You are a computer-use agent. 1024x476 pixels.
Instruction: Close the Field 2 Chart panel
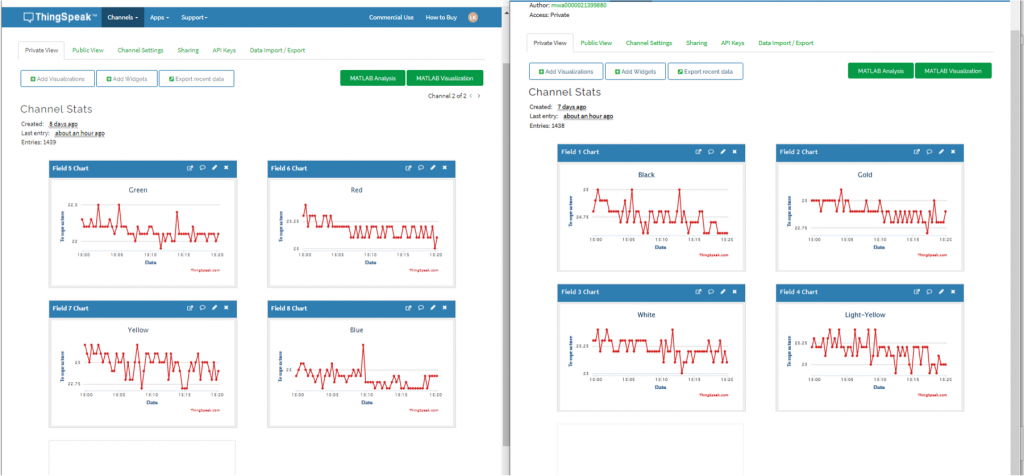[x=953, y=151]
